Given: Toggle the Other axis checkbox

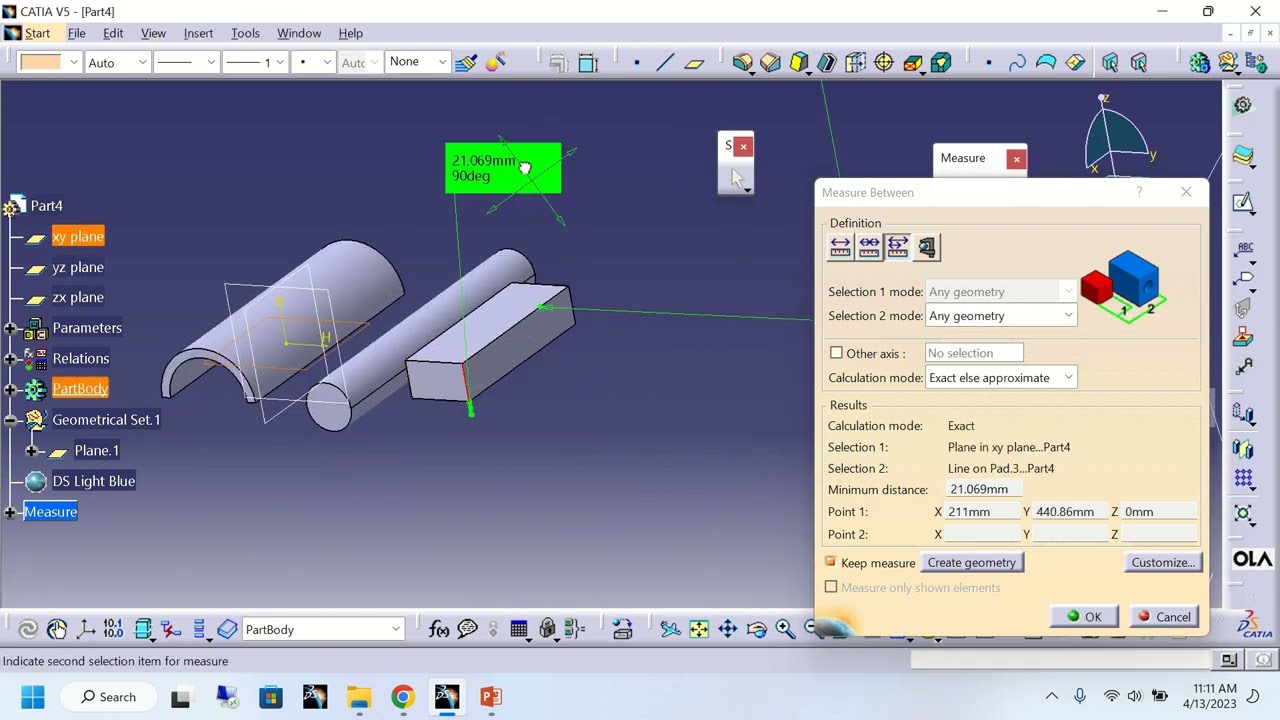Looking at the screenshot, I should tap(837, 353).
